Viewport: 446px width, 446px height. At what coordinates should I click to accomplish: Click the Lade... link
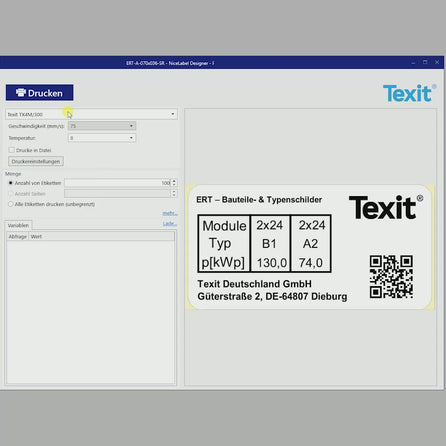pyautogui.click(x=170, y=224)
